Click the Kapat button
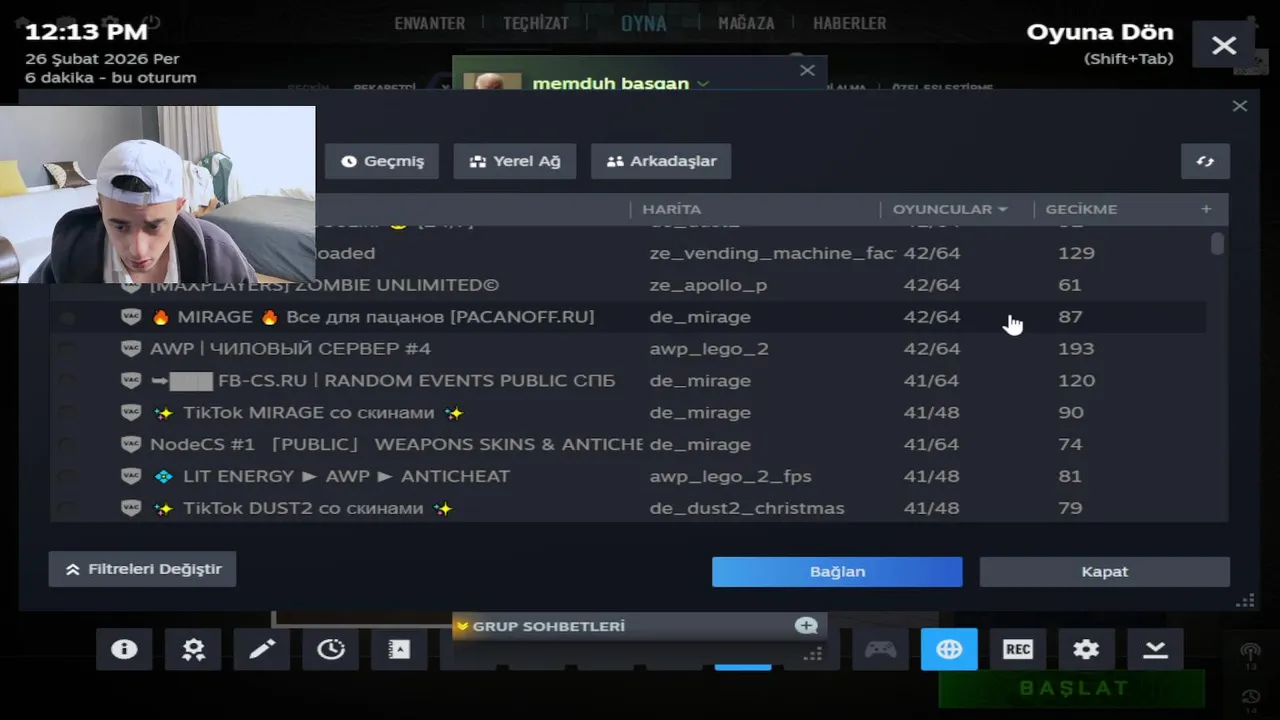Viewport: 1280px width, 720px height. click(1105, 572)
